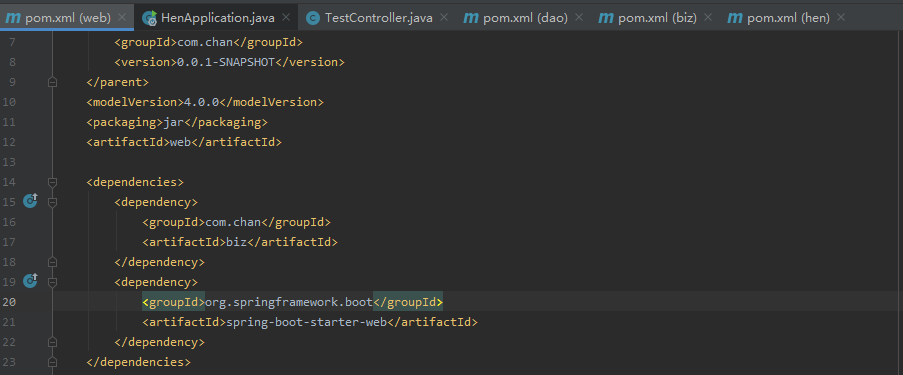The height and width of the screenshot is (375, 903).
Task: Close the pom.xml (biz) tab
Action: (707, 18)
